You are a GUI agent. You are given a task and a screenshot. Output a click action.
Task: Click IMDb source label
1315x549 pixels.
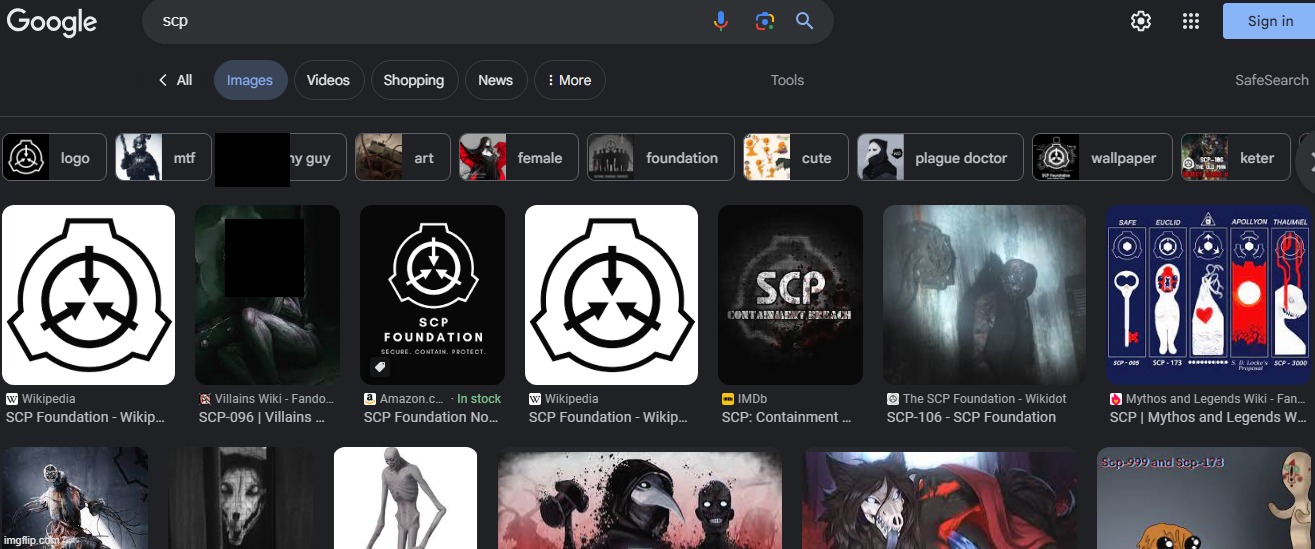pos(745,398)
